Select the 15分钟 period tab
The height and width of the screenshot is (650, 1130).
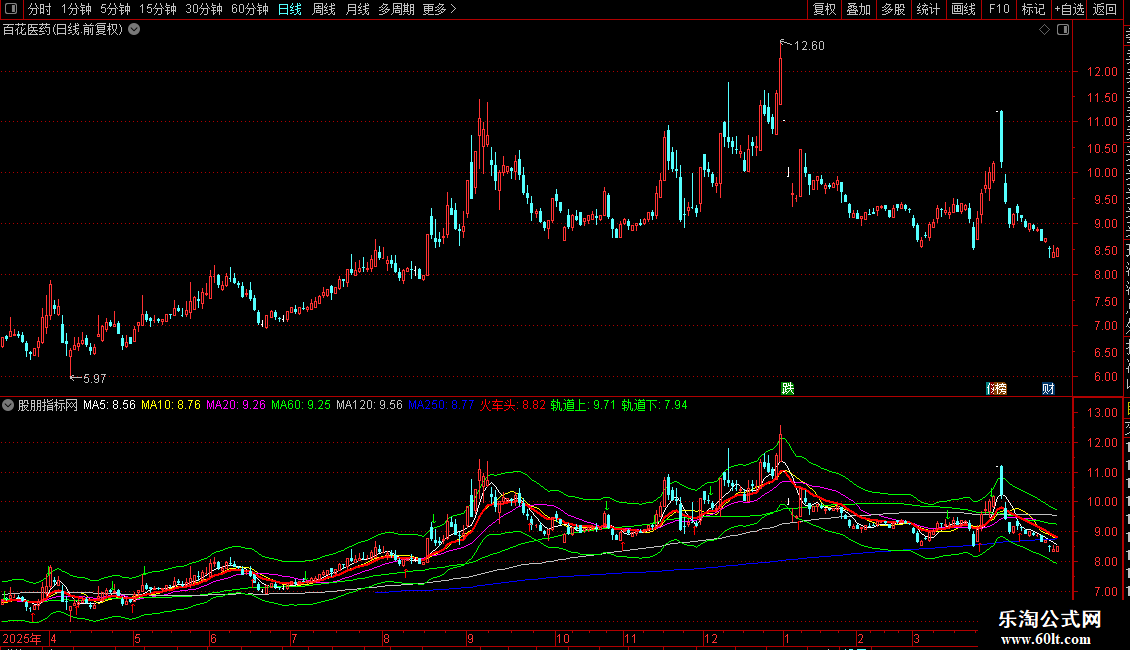(x=158, y=9)
